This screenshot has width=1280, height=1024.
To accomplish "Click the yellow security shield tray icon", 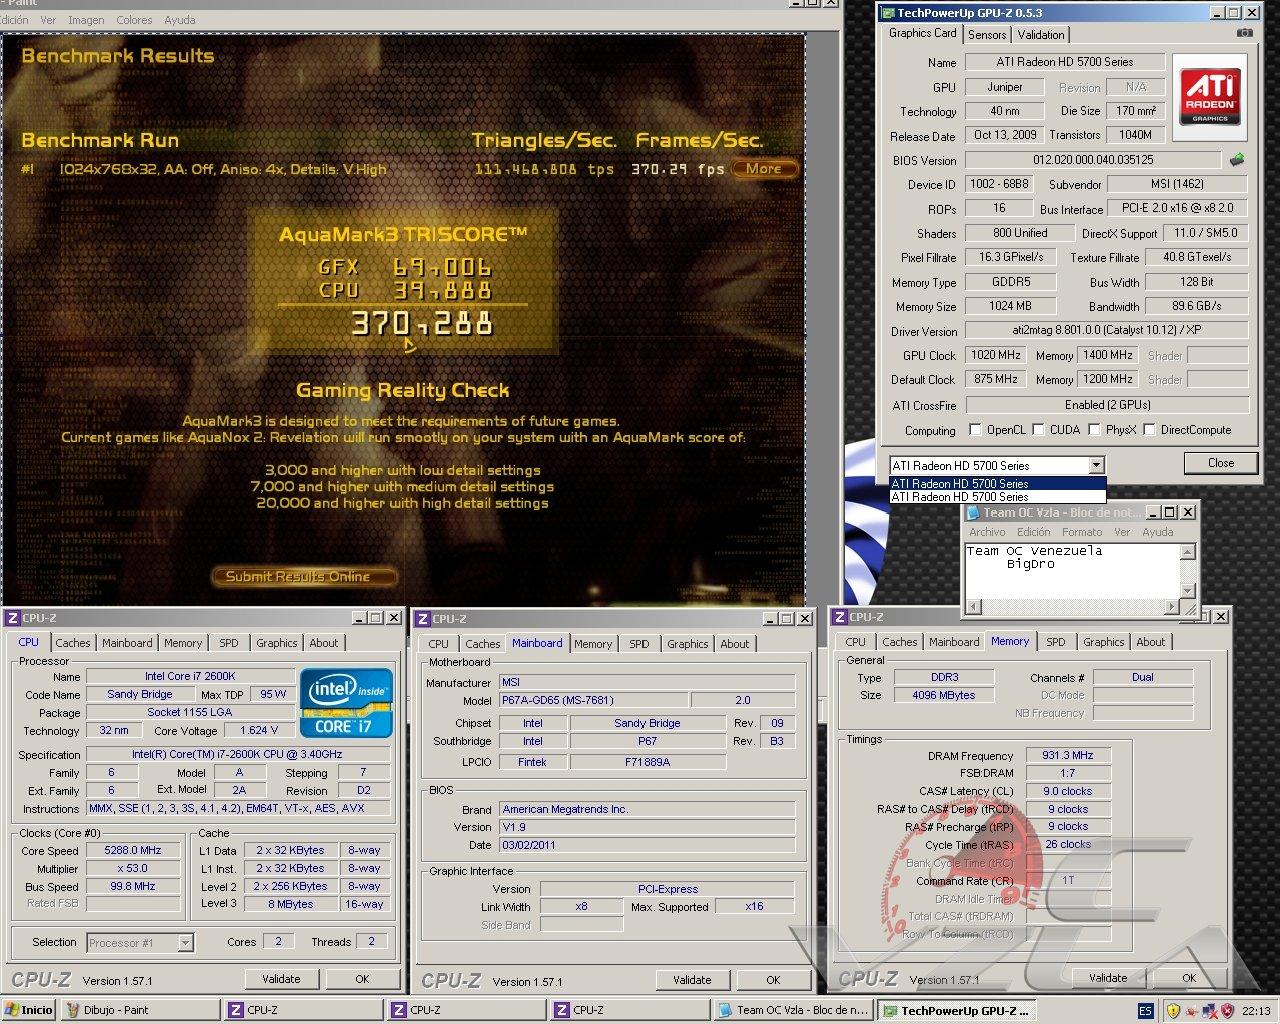I will [1173, 1011].
